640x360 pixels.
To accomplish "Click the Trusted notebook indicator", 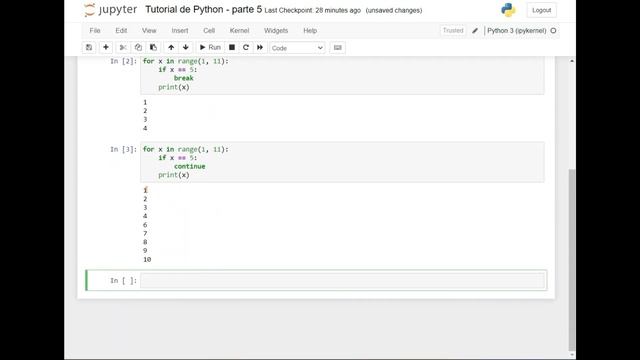I will [x=453, y=31].
